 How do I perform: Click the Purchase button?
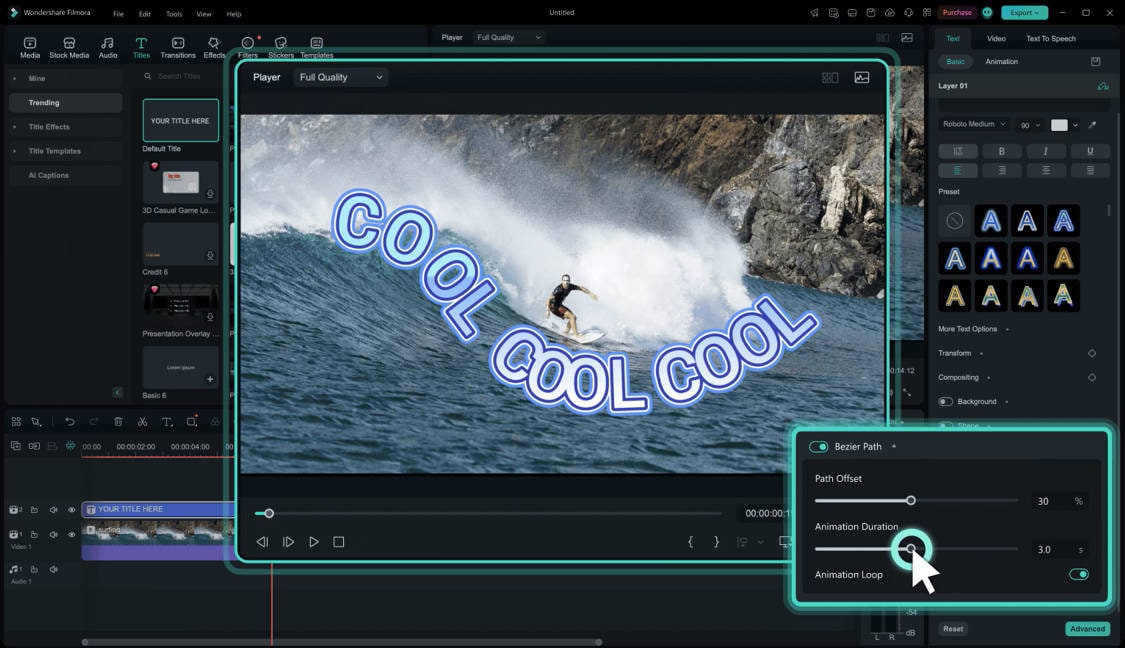[x=956, y=13]
